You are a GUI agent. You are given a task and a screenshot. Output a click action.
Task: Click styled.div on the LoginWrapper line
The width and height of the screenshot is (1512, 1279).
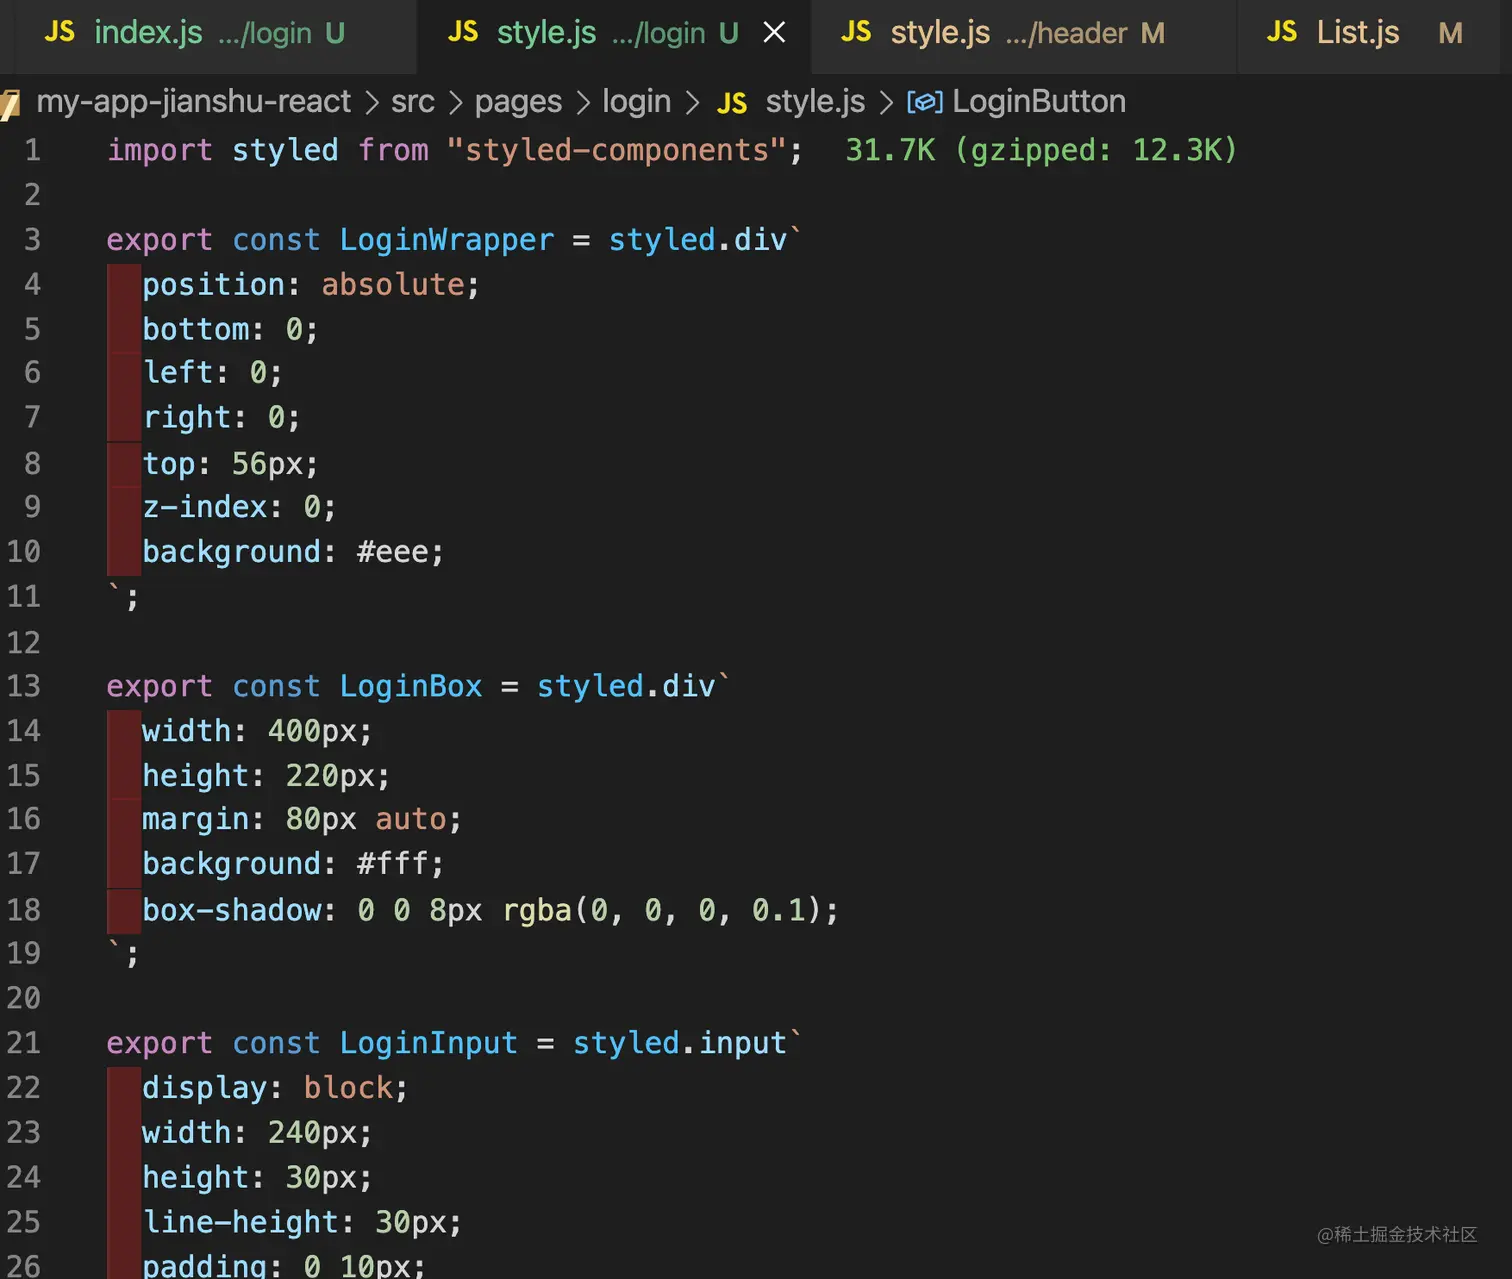point(697,240)
